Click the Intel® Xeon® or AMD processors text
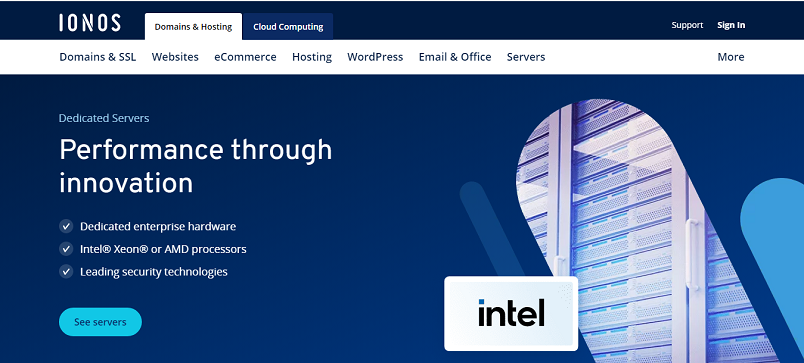The width and height of the screenshot is (804, 363). coord(163,249)
